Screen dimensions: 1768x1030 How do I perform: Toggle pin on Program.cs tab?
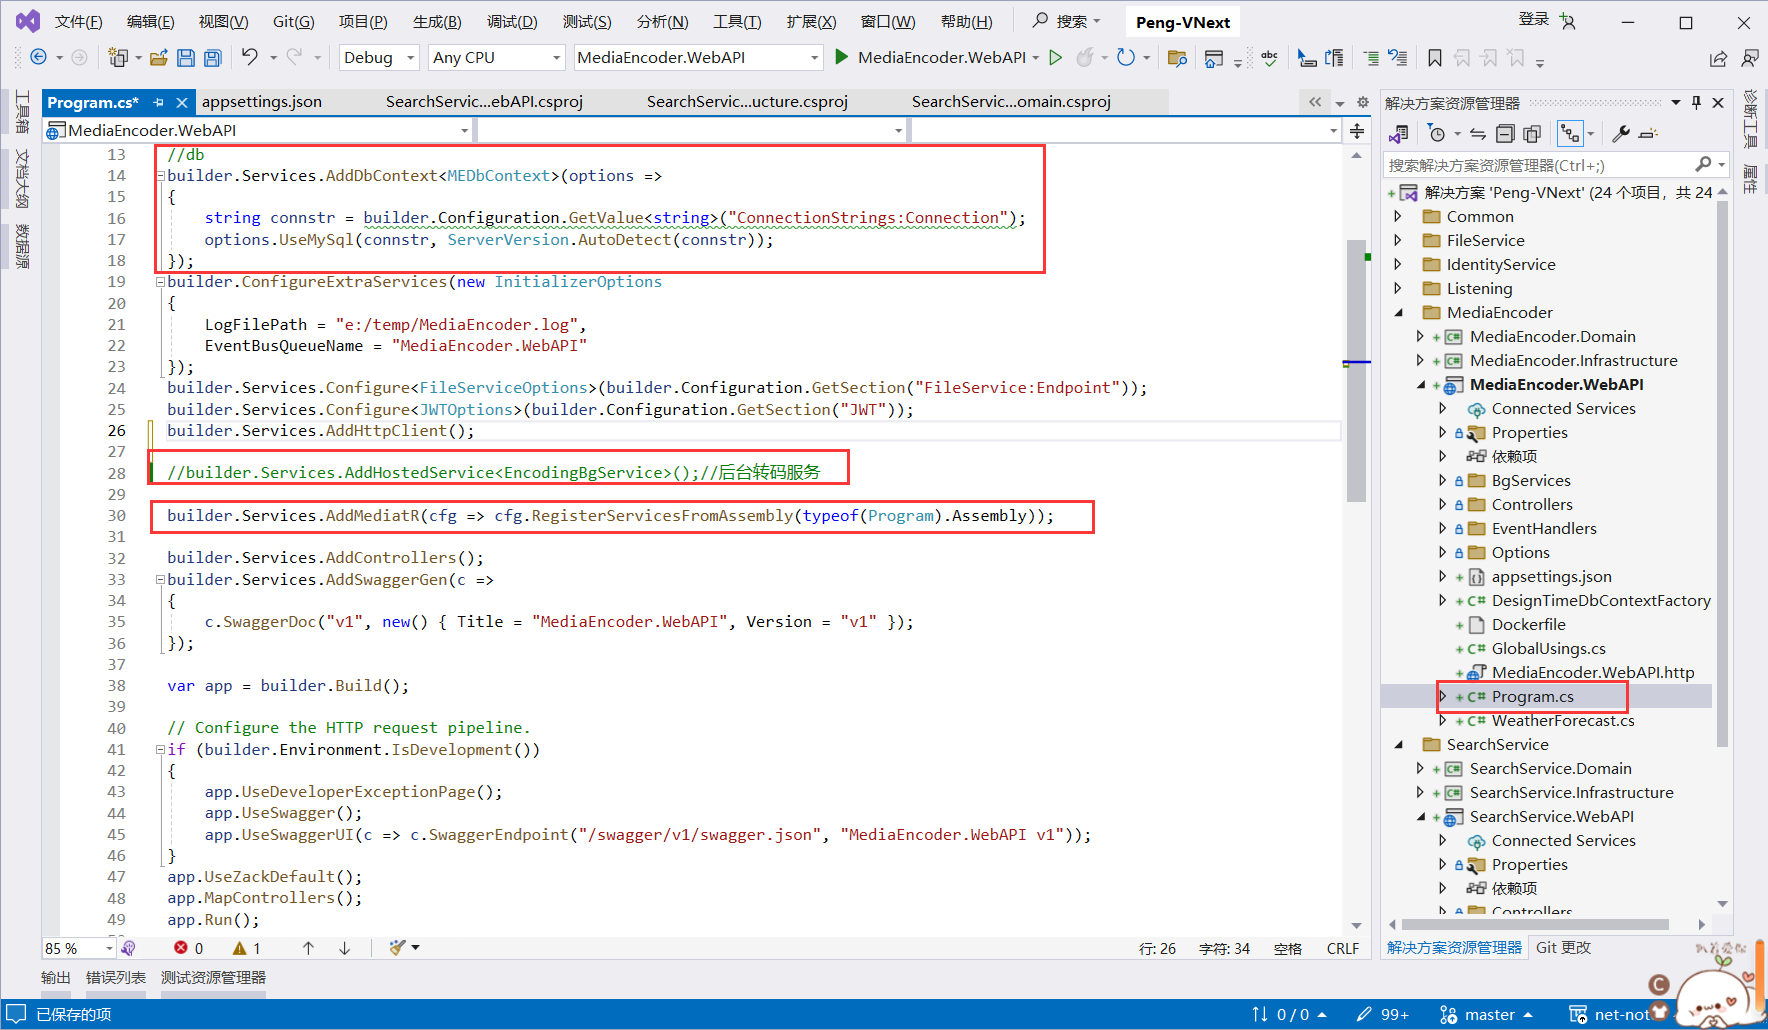pyautogui.click(x=159, y=102)
